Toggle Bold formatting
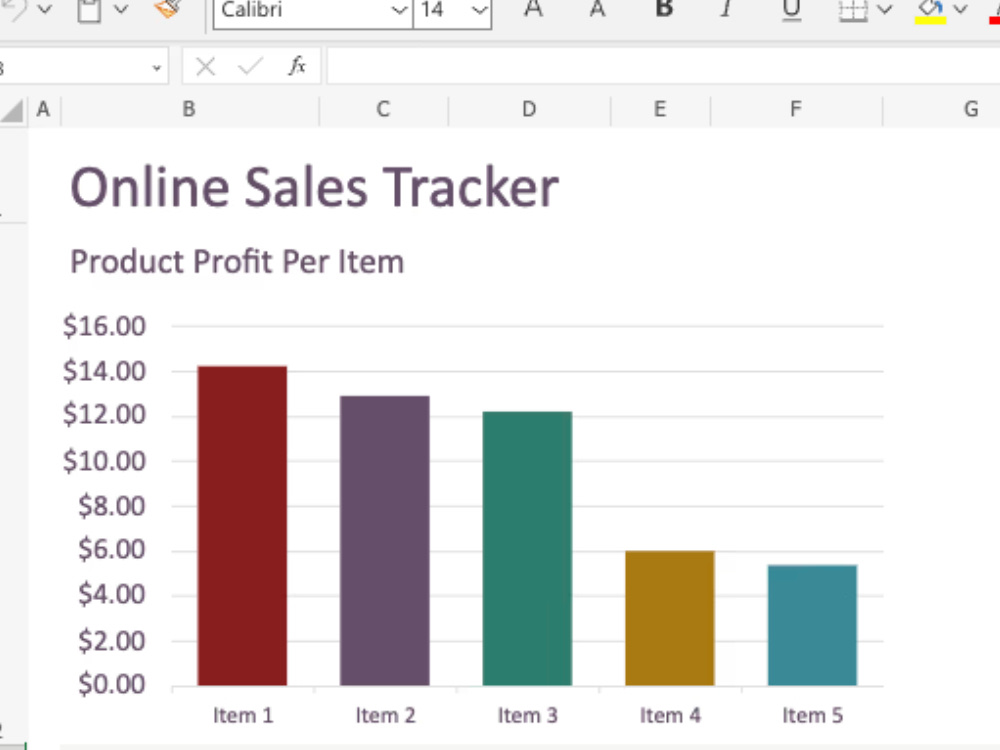Screen dimensions: 1000x750 (x=664, y=9)
